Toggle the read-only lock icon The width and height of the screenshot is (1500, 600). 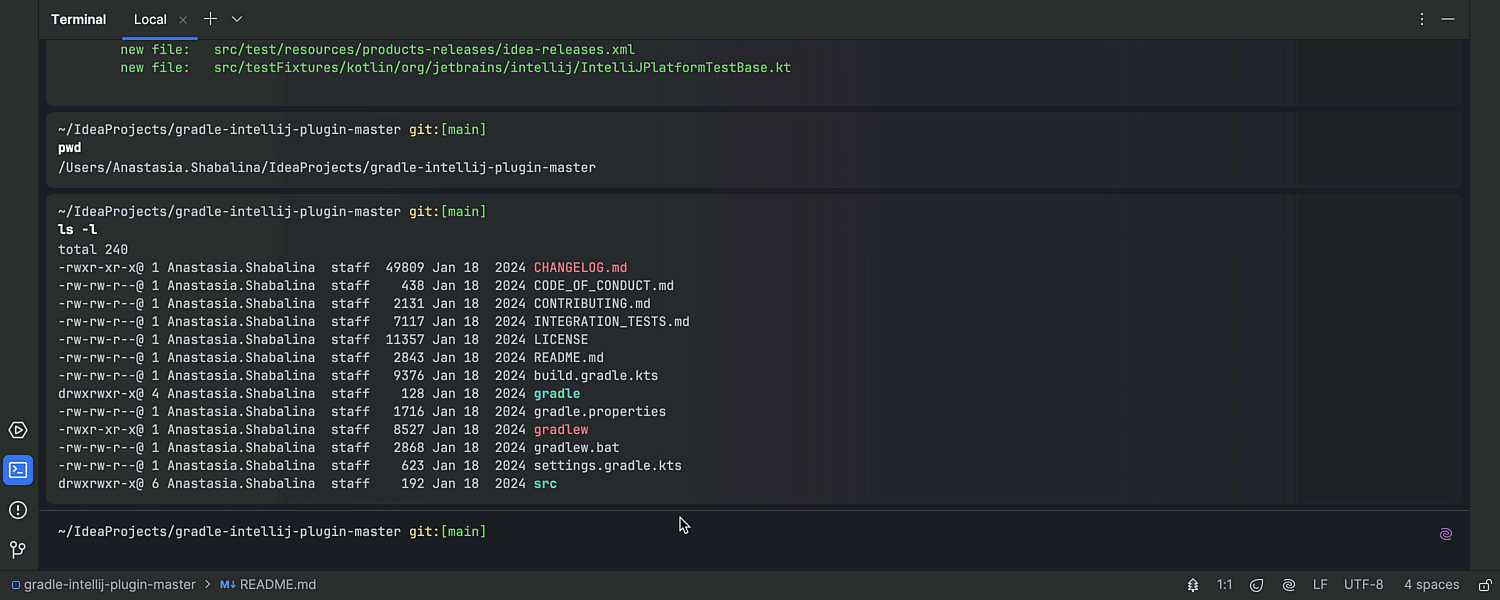pos(1486,585)
